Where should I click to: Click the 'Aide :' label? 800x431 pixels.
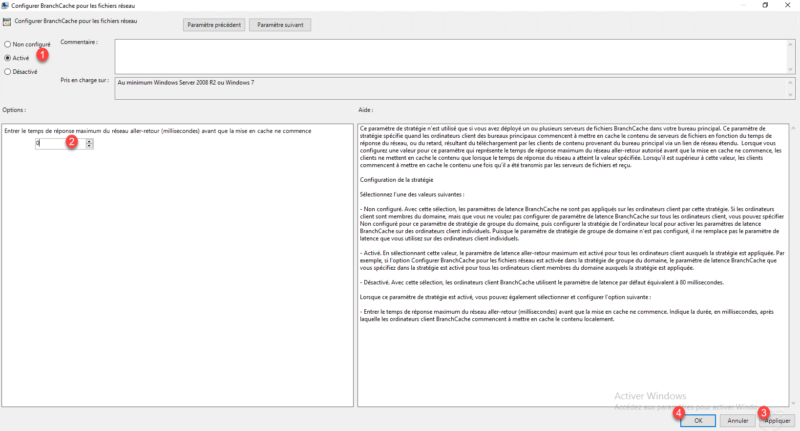coord(366,110)
